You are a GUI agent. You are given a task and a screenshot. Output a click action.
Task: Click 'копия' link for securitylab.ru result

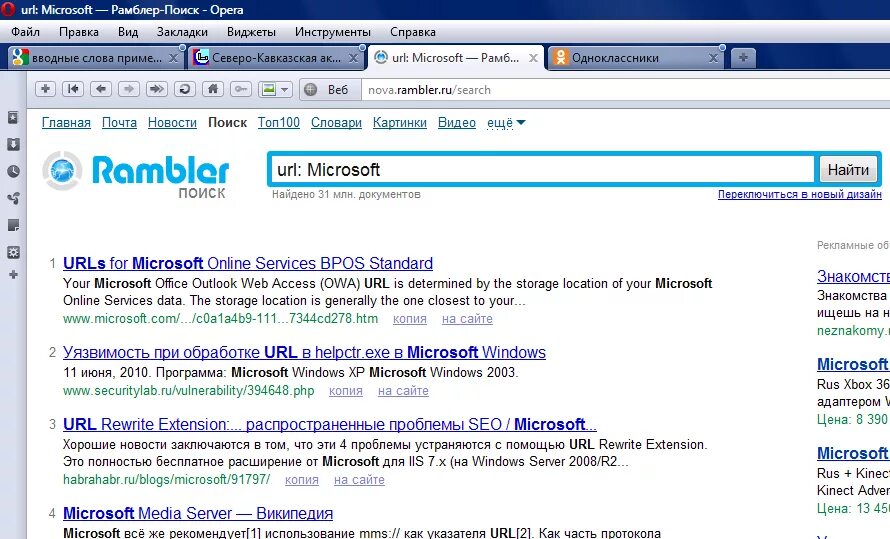pyautogui.click(x=345, y=391)
